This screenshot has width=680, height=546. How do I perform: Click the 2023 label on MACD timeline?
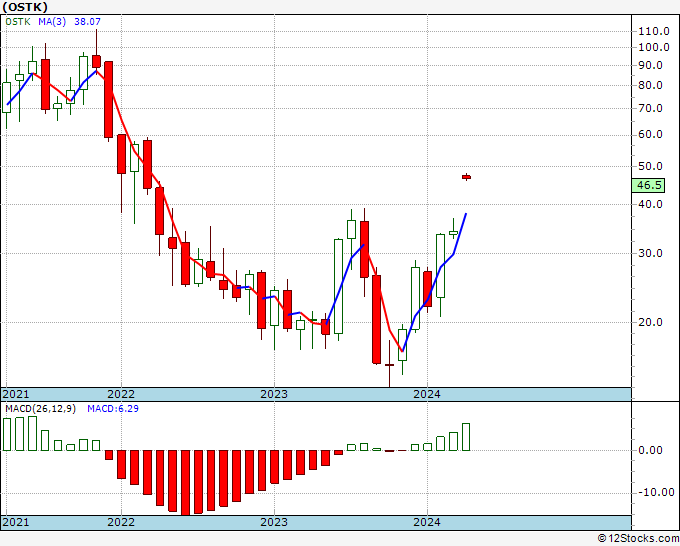274,522
